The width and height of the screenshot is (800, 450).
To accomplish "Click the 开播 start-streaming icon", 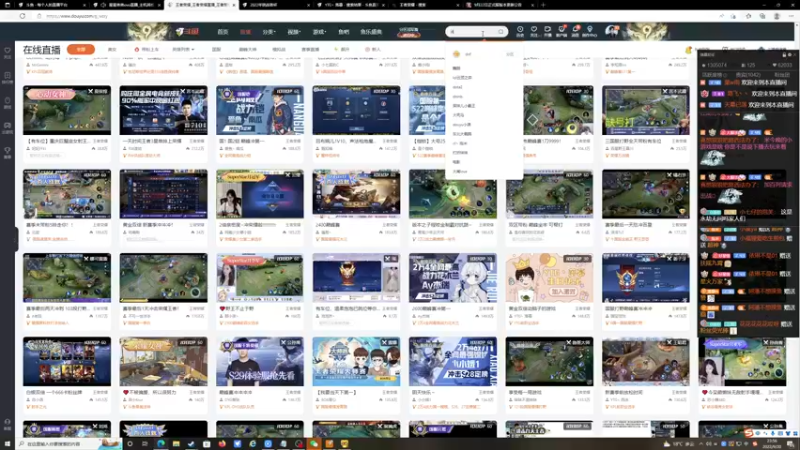I will pyautogui.click(x=547, y=31).
